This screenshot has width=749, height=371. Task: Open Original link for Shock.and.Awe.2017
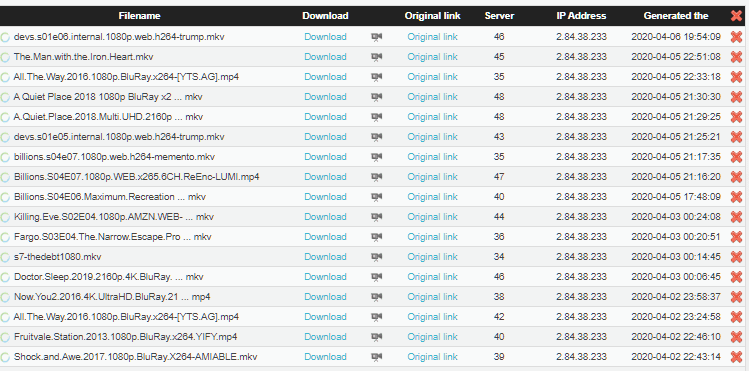pyautogui.click(x=432, y=357)
